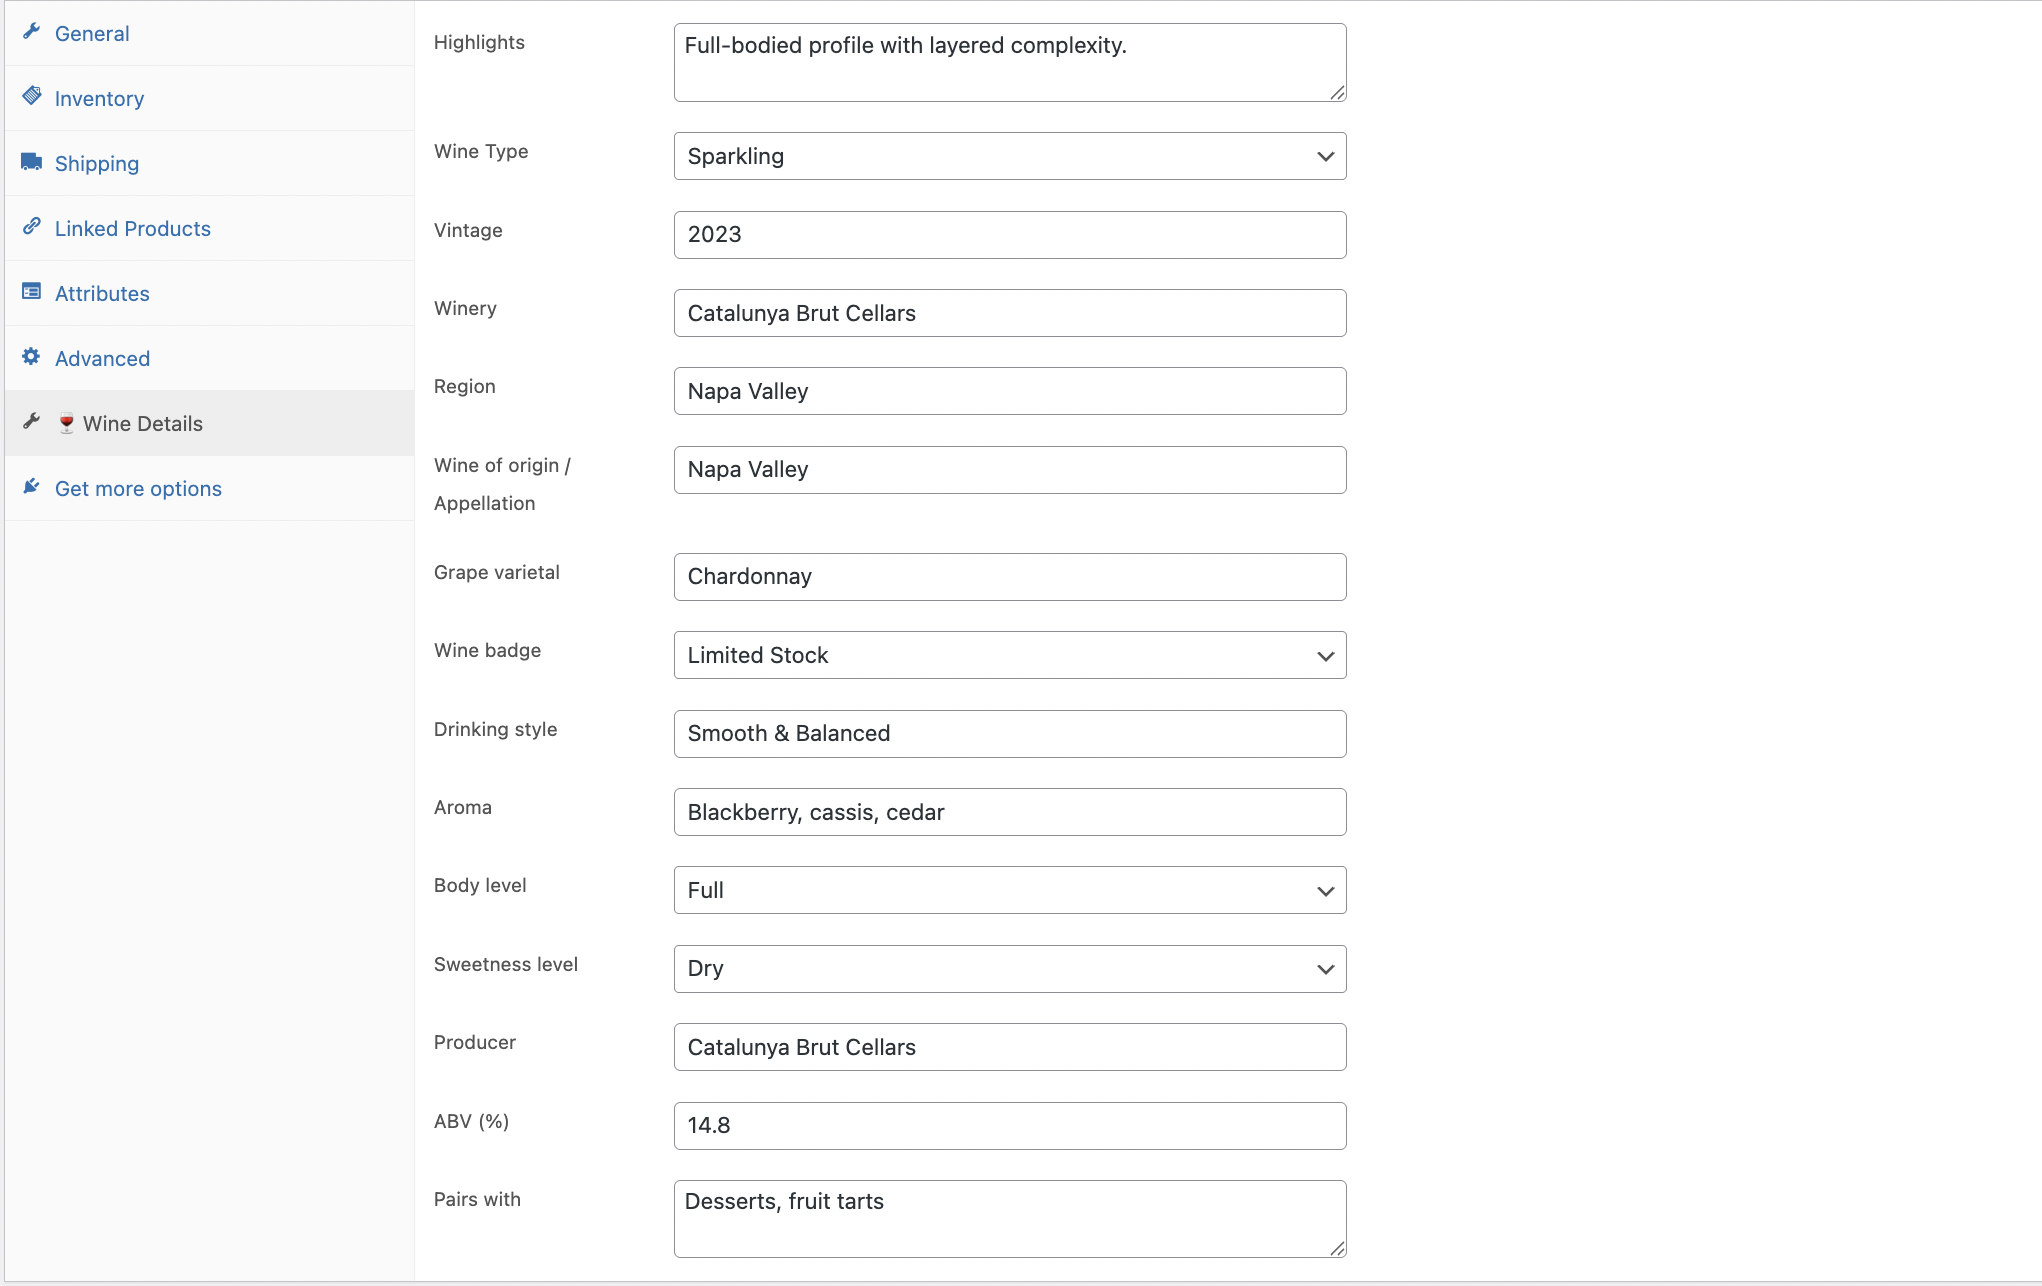2042x1286 pixels.
Task: Click the Advanced gear icon
Action: (31, 357)
